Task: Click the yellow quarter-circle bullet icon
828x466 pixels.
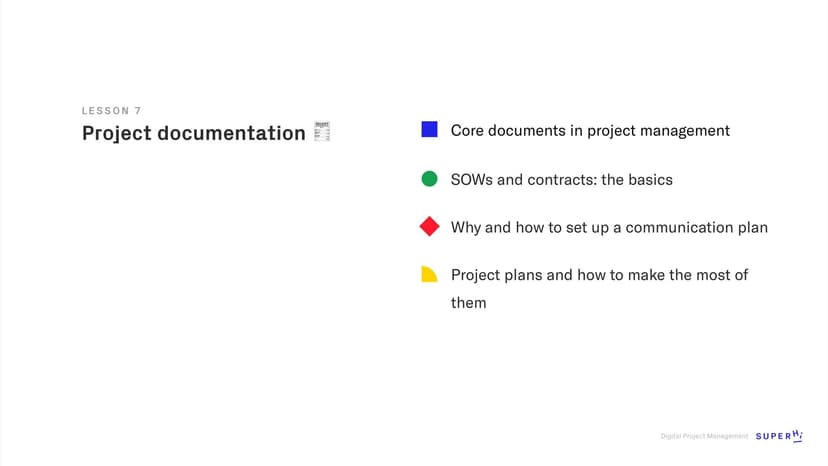Action: 430,274
